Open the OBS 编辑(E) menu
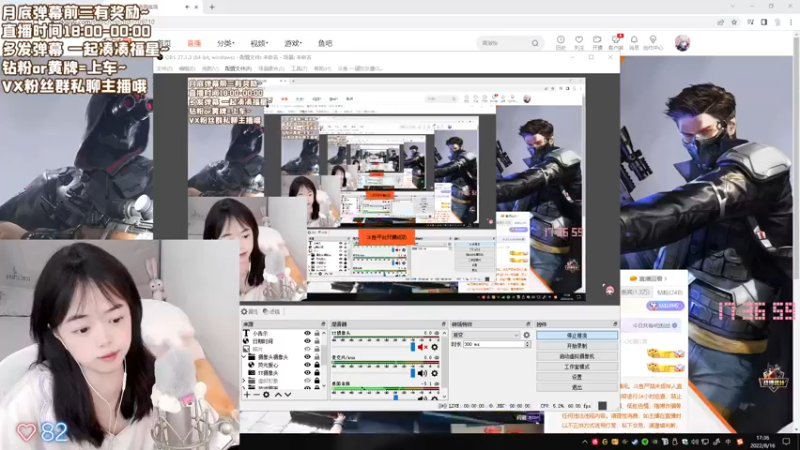This screenshot has width=800, height=450. (x=186, y=68)
